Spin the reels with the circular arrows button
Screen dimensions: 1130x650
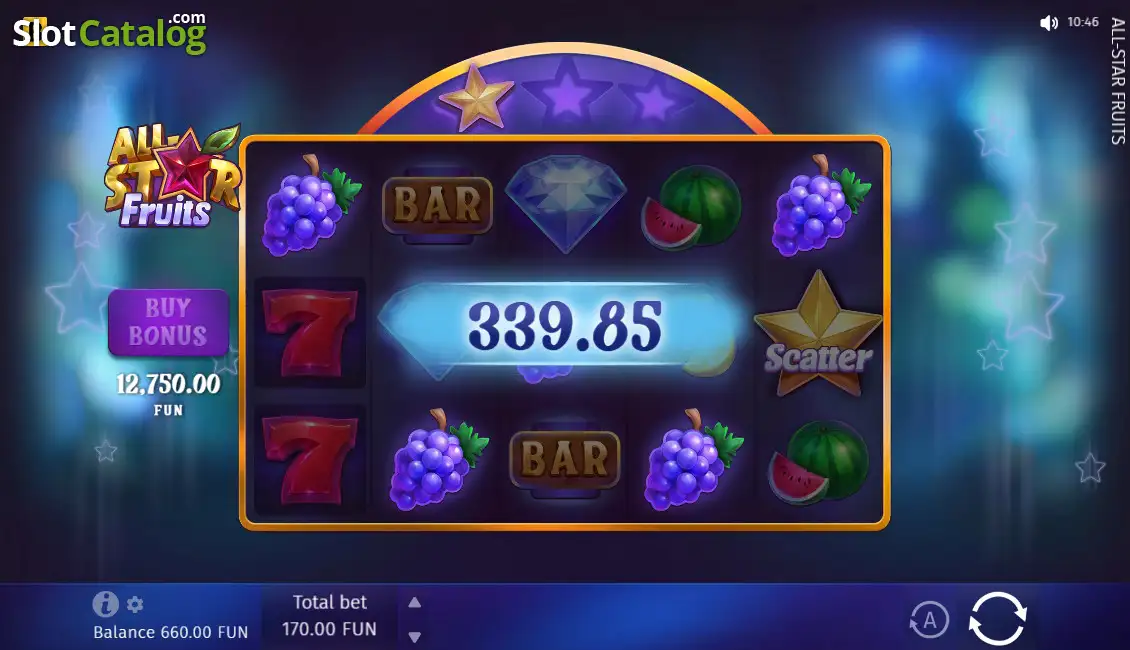click(x=997, y=618)
